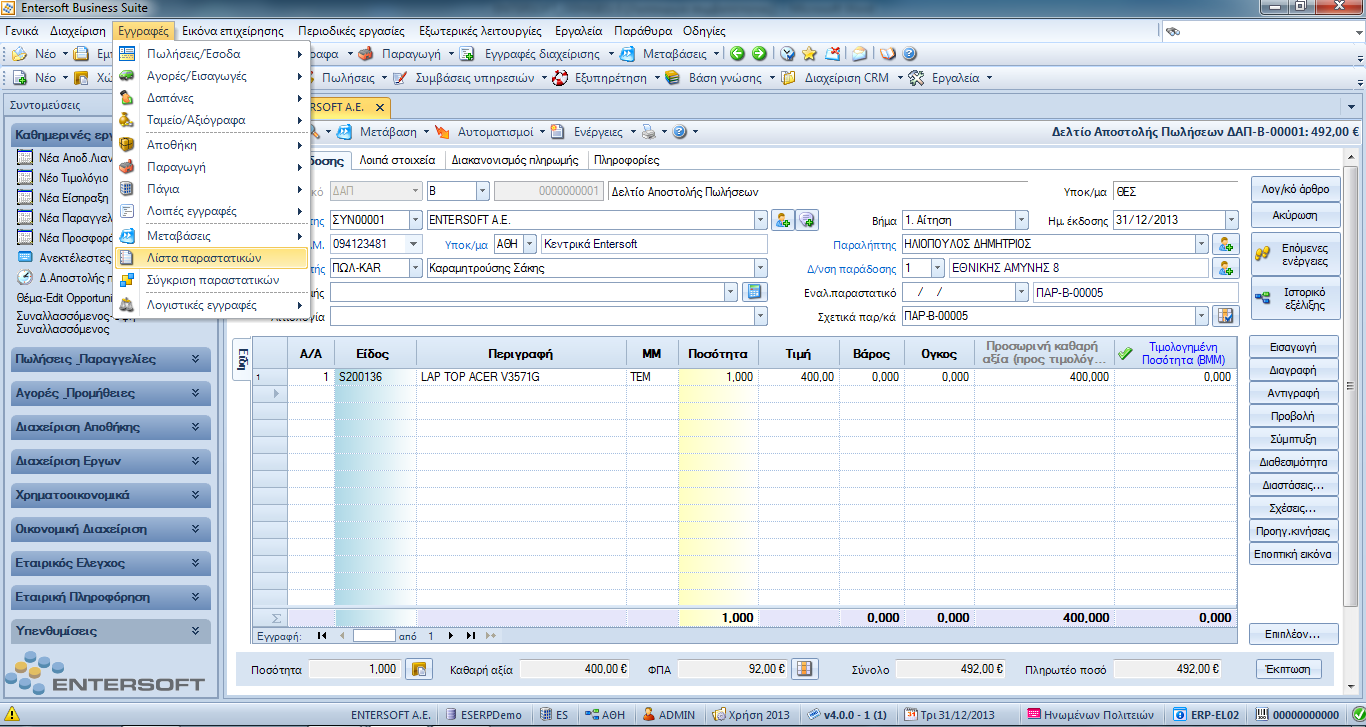The width and height of the screenshot is (1366, 727).
Task: Click Ιστορικό εξέλιξης button
Action: click(1295, 298)
